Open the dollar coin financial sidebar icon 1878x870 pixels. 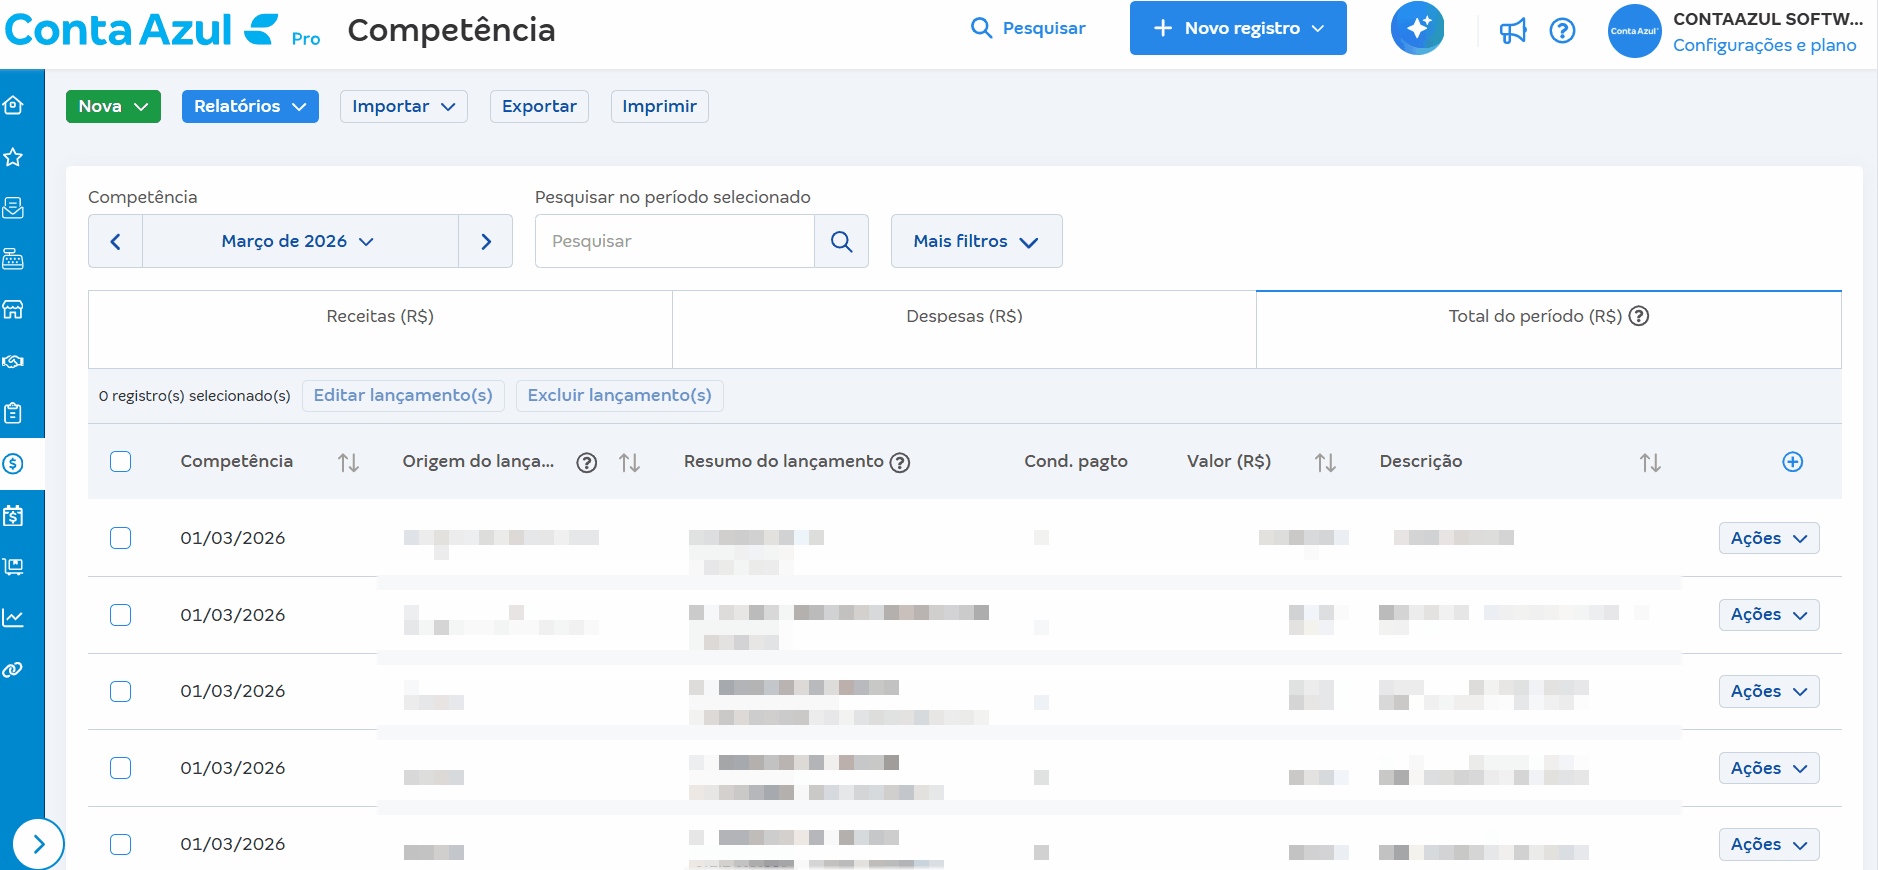pos(13,464)
